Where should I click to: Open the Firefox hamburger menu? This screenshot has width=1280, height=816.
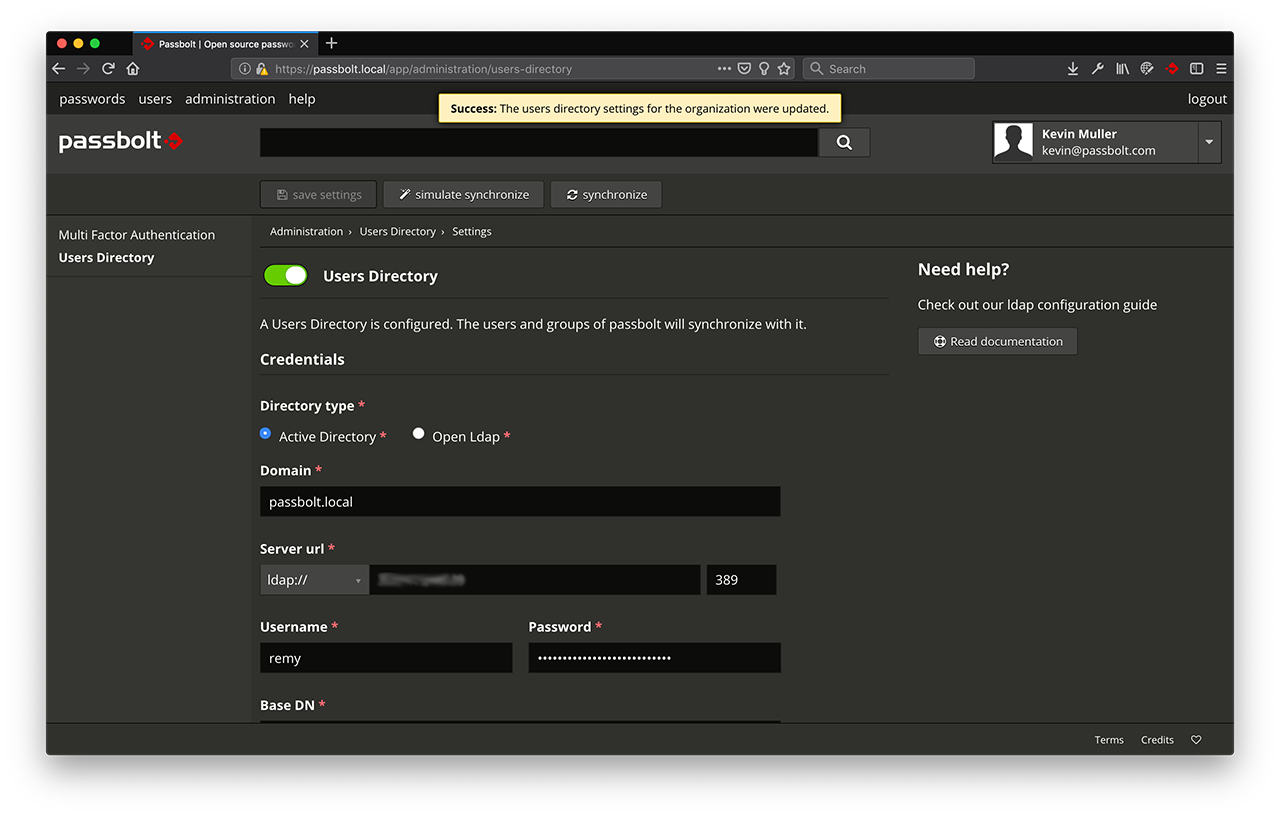1221,69
